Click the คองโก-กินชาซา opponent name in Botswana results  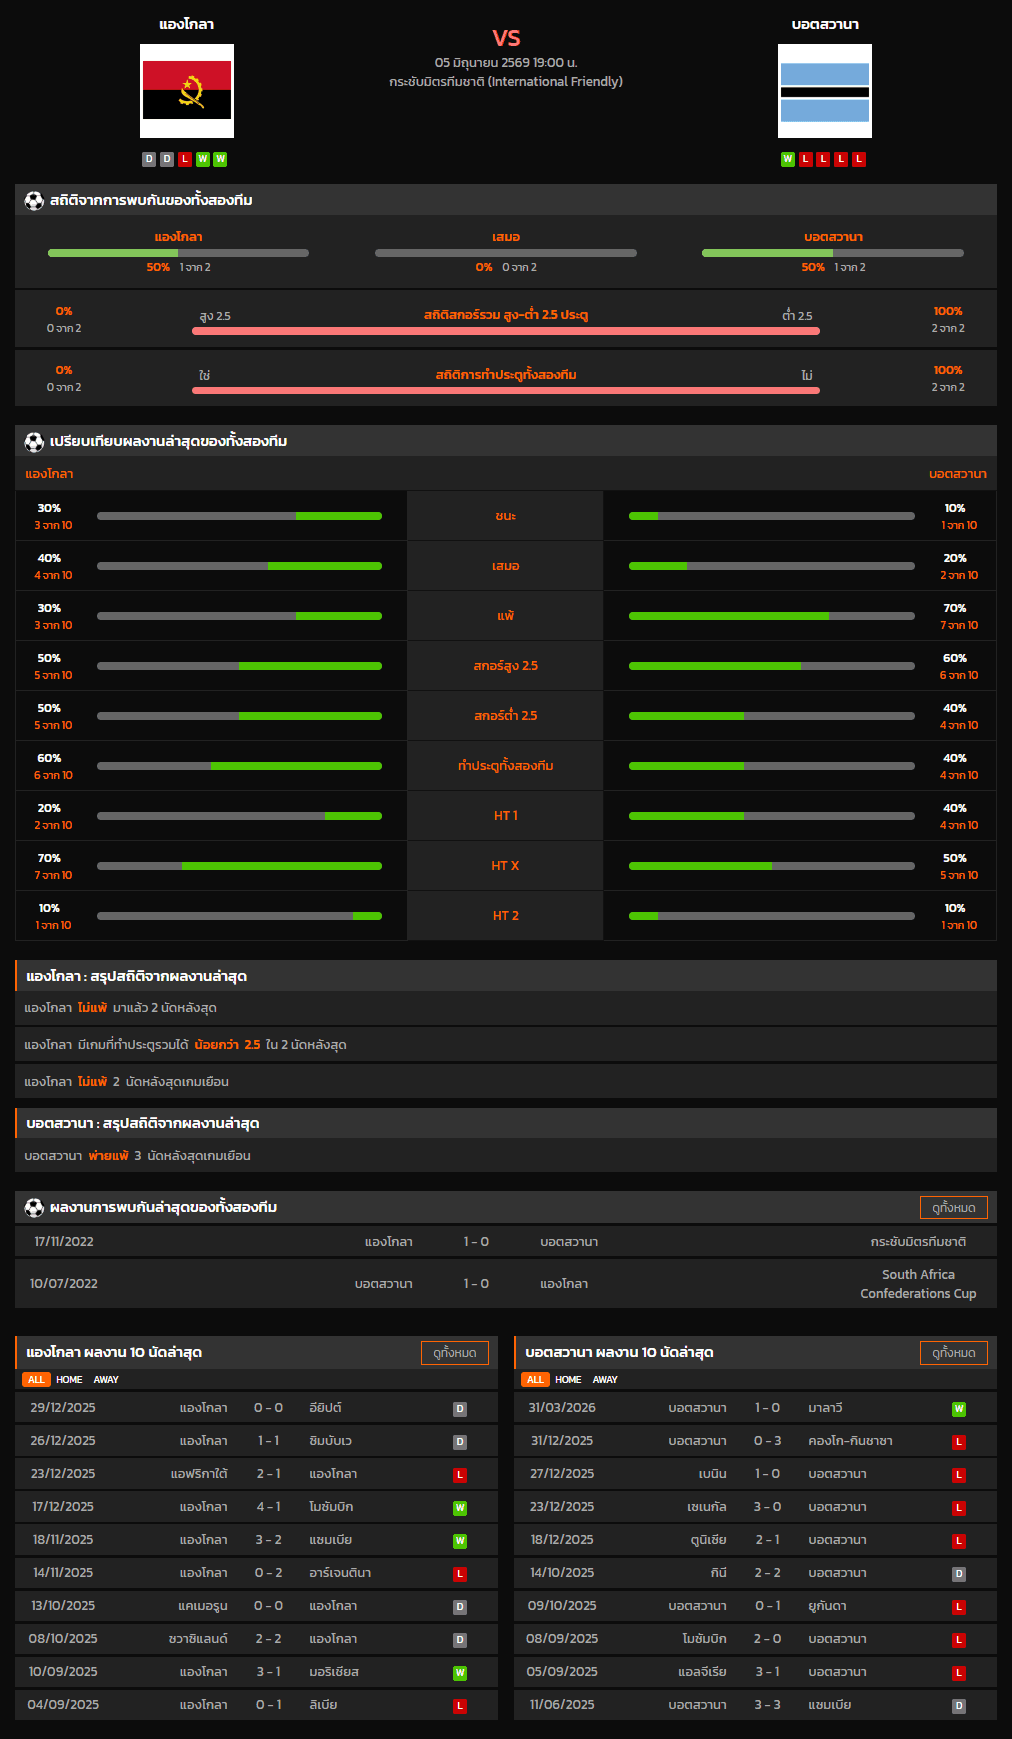pyautogui.click(x=850, y=1441)
